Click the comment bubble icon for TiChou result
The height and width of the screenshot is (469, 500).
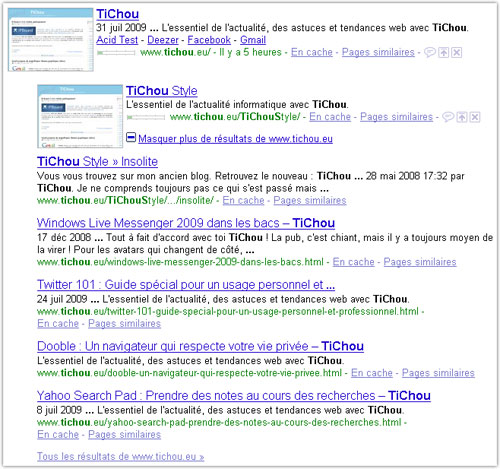429,52
